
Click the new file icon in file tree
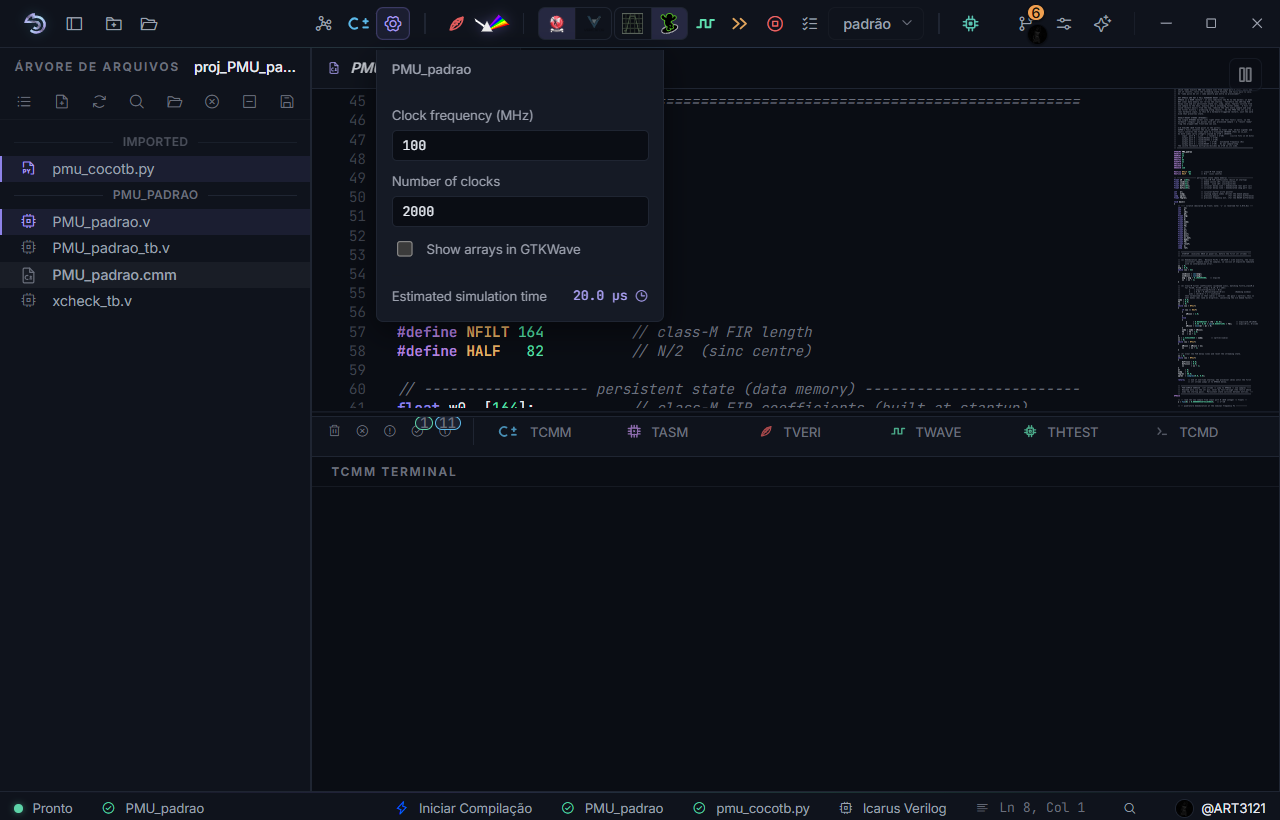click(x=62, y=101)
